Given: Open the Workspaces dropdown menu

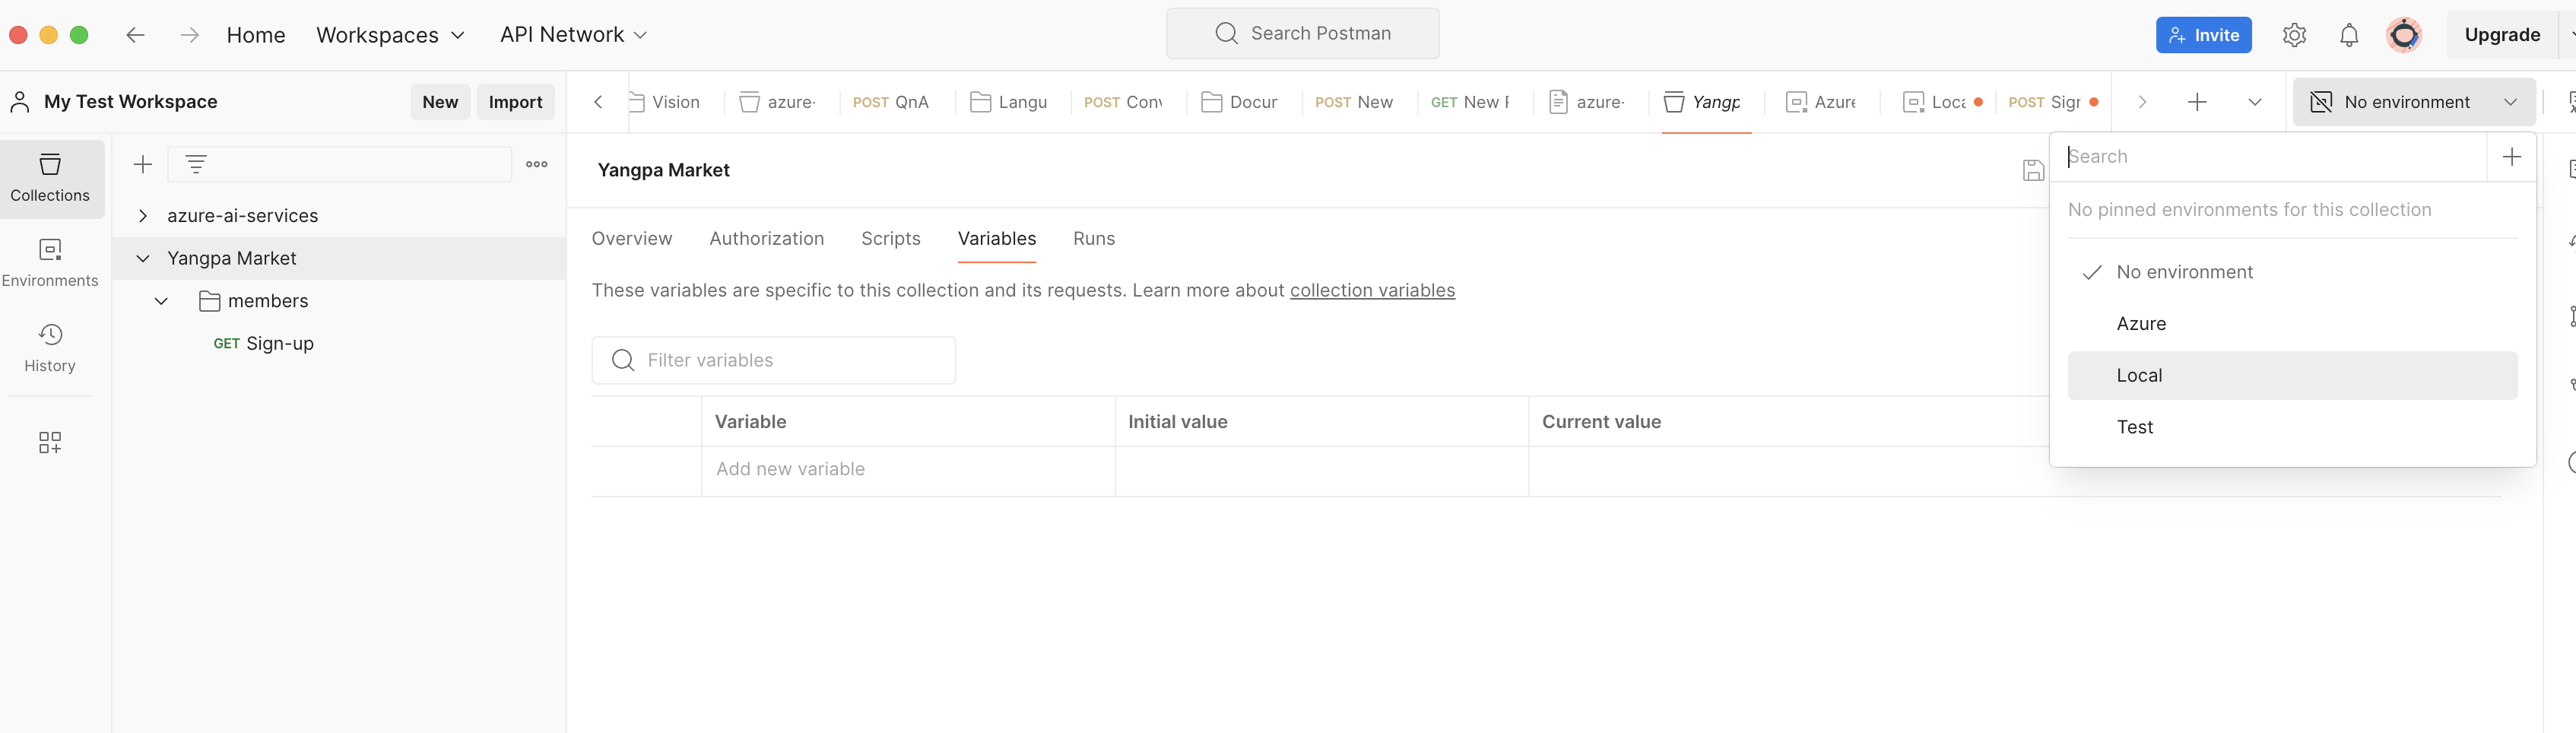Looking at the screenshot, I should point(390,35).
